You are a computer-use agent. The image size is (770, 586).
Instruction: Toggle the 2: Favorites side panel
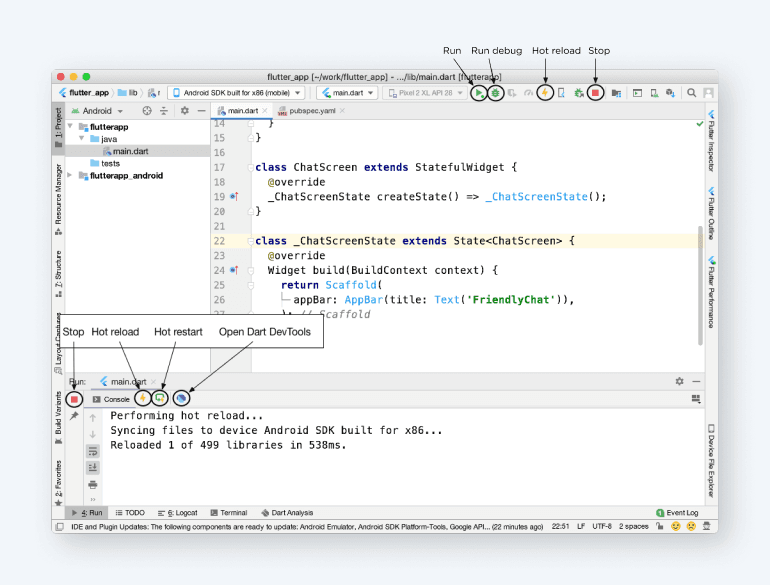[x=58, y=482]
